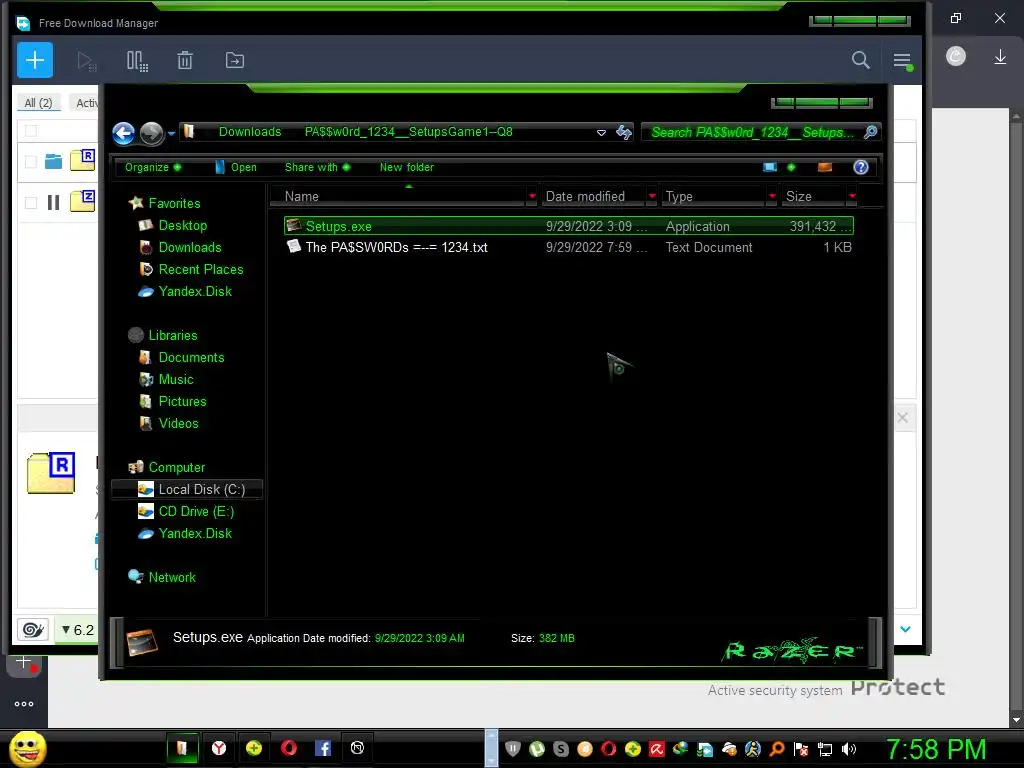Click the folder icon in first download row

53,161
